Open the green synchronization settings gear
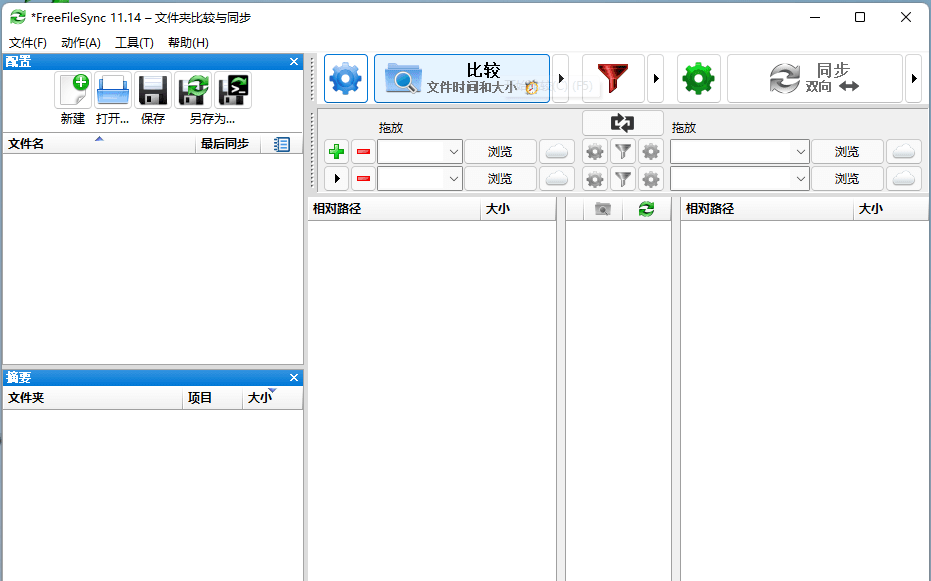931x581 pixels. (x=699, y=78)
